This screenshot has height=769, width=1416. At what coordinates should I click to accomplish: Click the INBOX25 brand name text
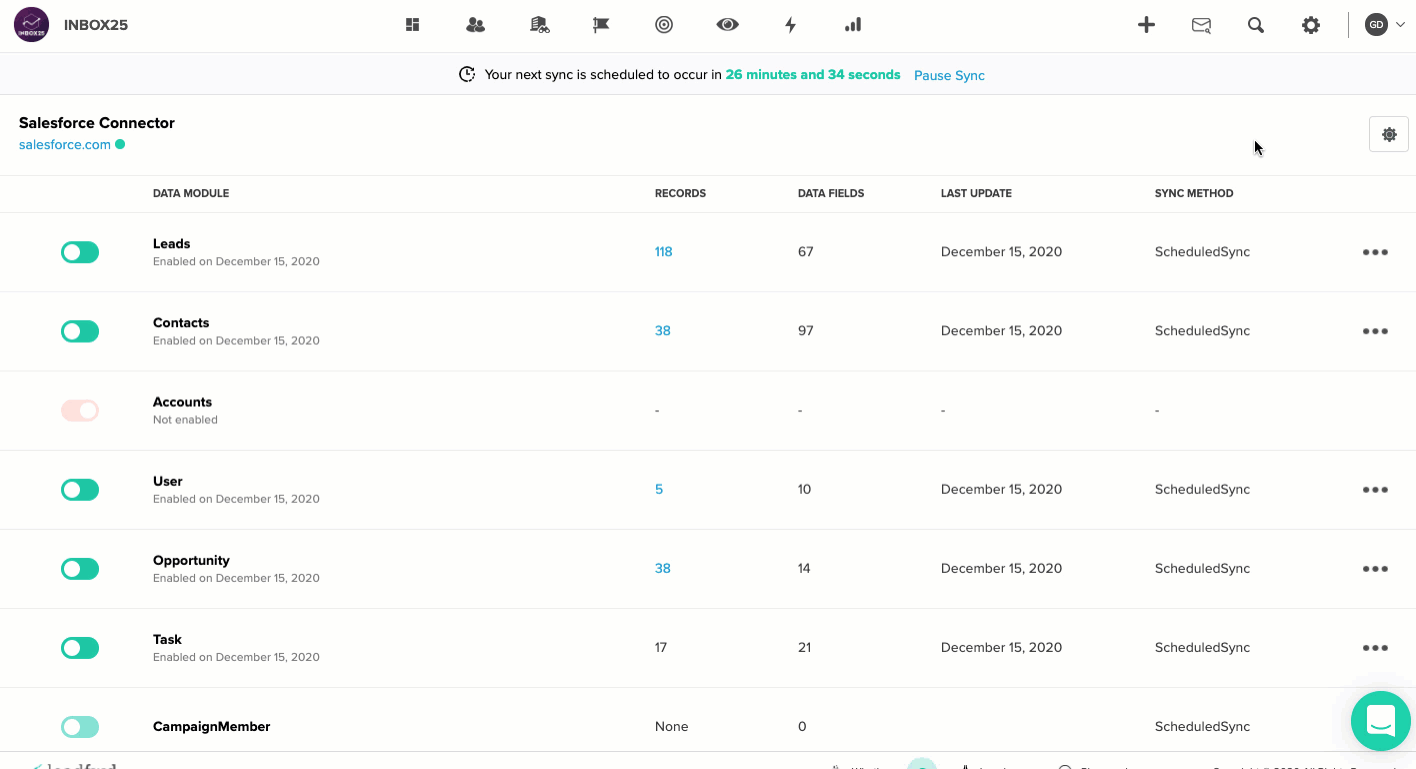[96, 25]
